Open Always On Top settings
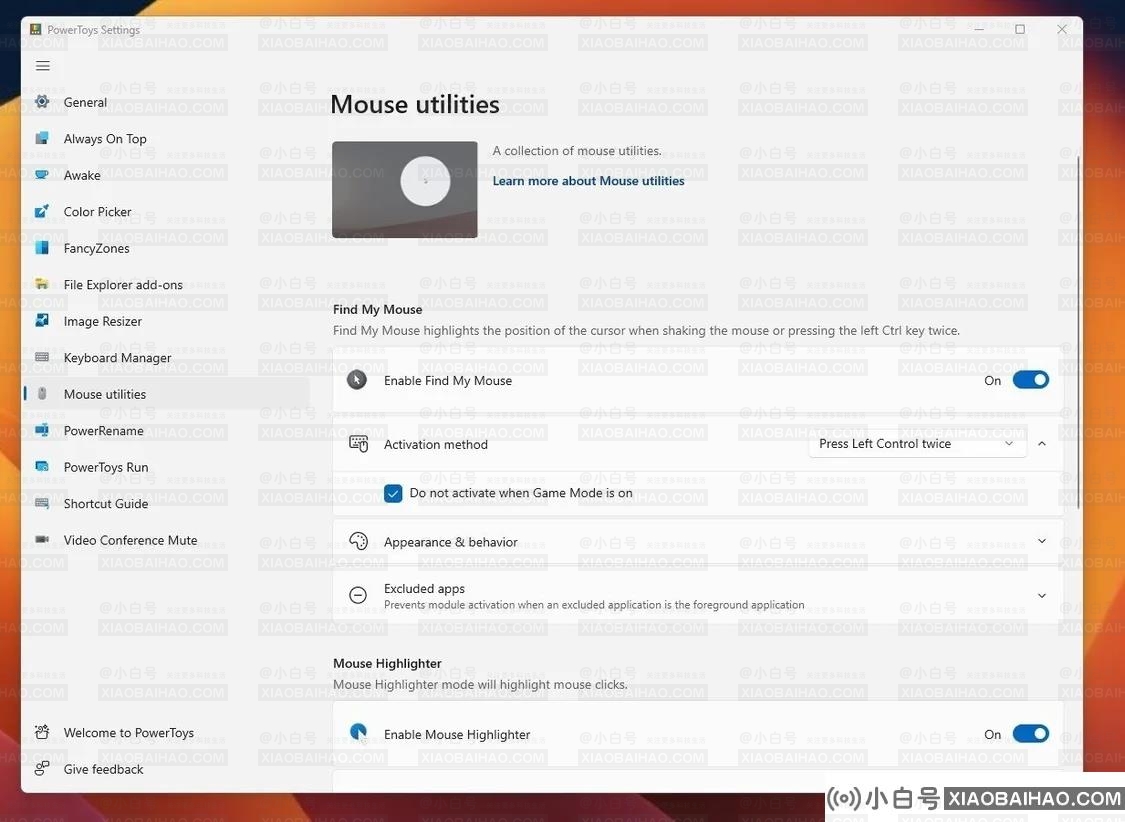Screen dimensions: 1125x822 click(166, 138)
